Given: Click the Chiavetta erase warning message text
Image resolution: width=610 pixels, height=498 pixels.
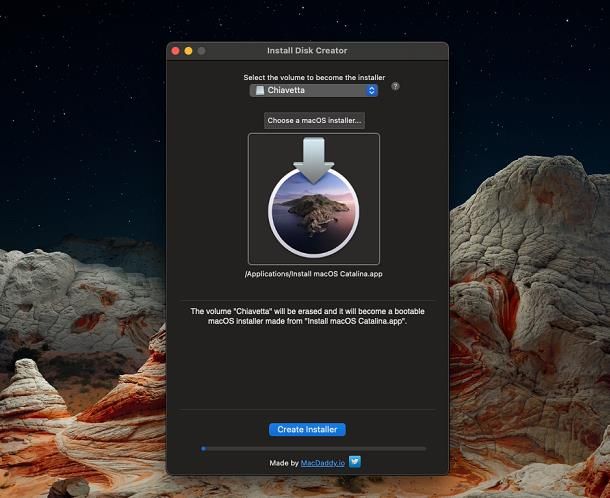Looking at the screenshot, I should [307, 316].
